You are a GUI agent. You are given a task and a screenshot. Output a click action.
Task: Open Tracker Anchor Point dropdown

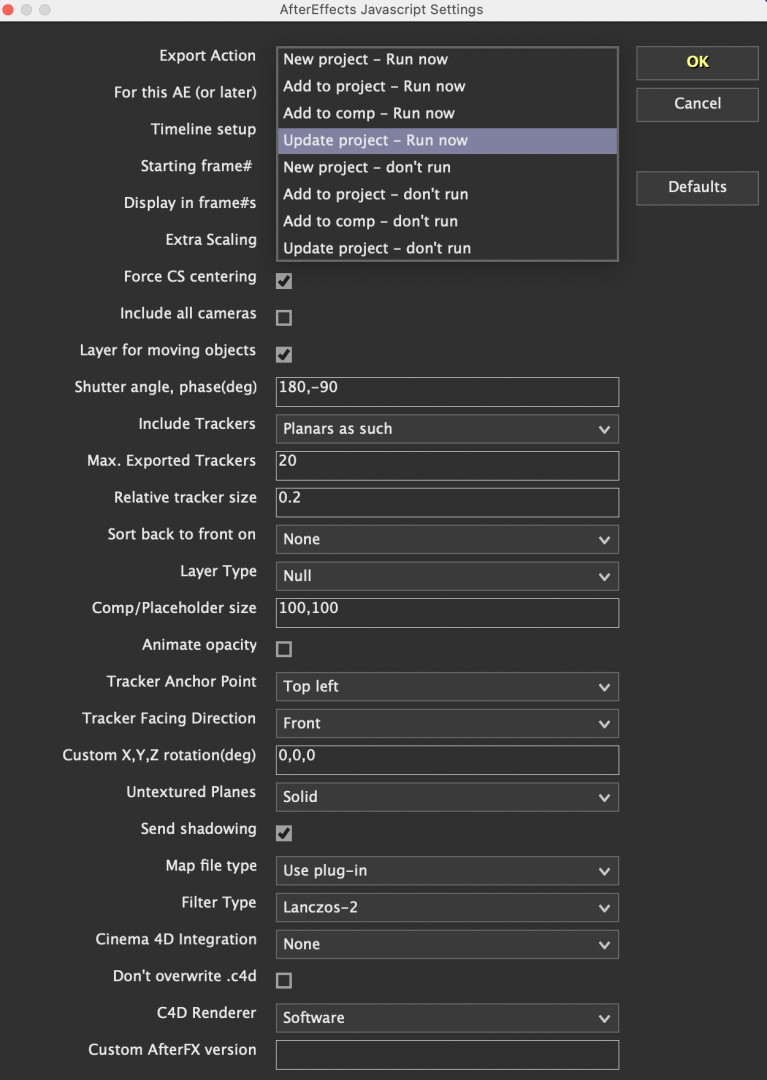(447, 687)
